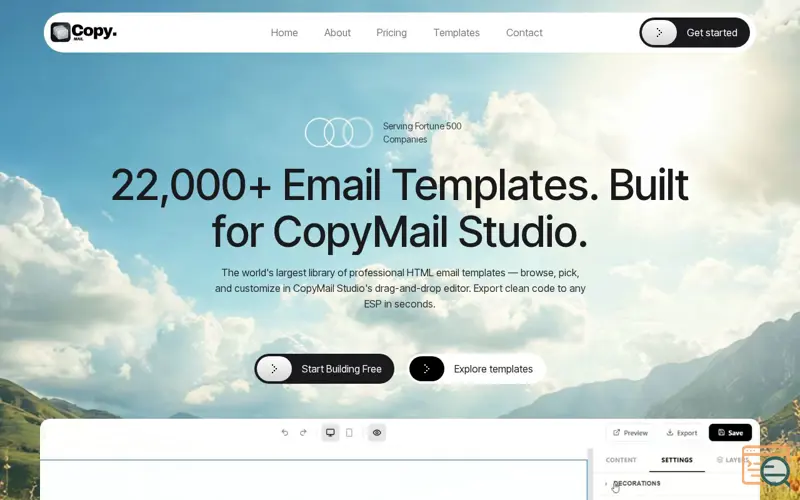Switch to the Content tab
The image size is (800, 500).
click(x=621, y=460)
